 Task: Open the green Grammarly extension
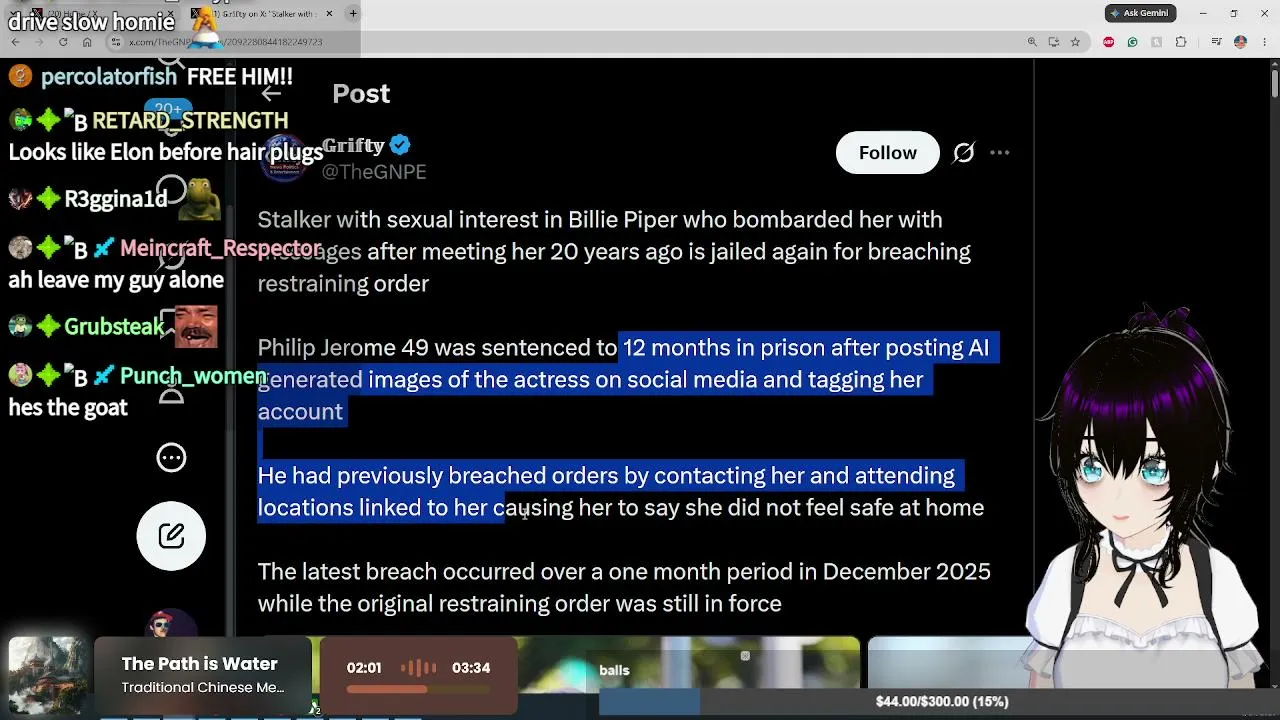click(1132, 42)
